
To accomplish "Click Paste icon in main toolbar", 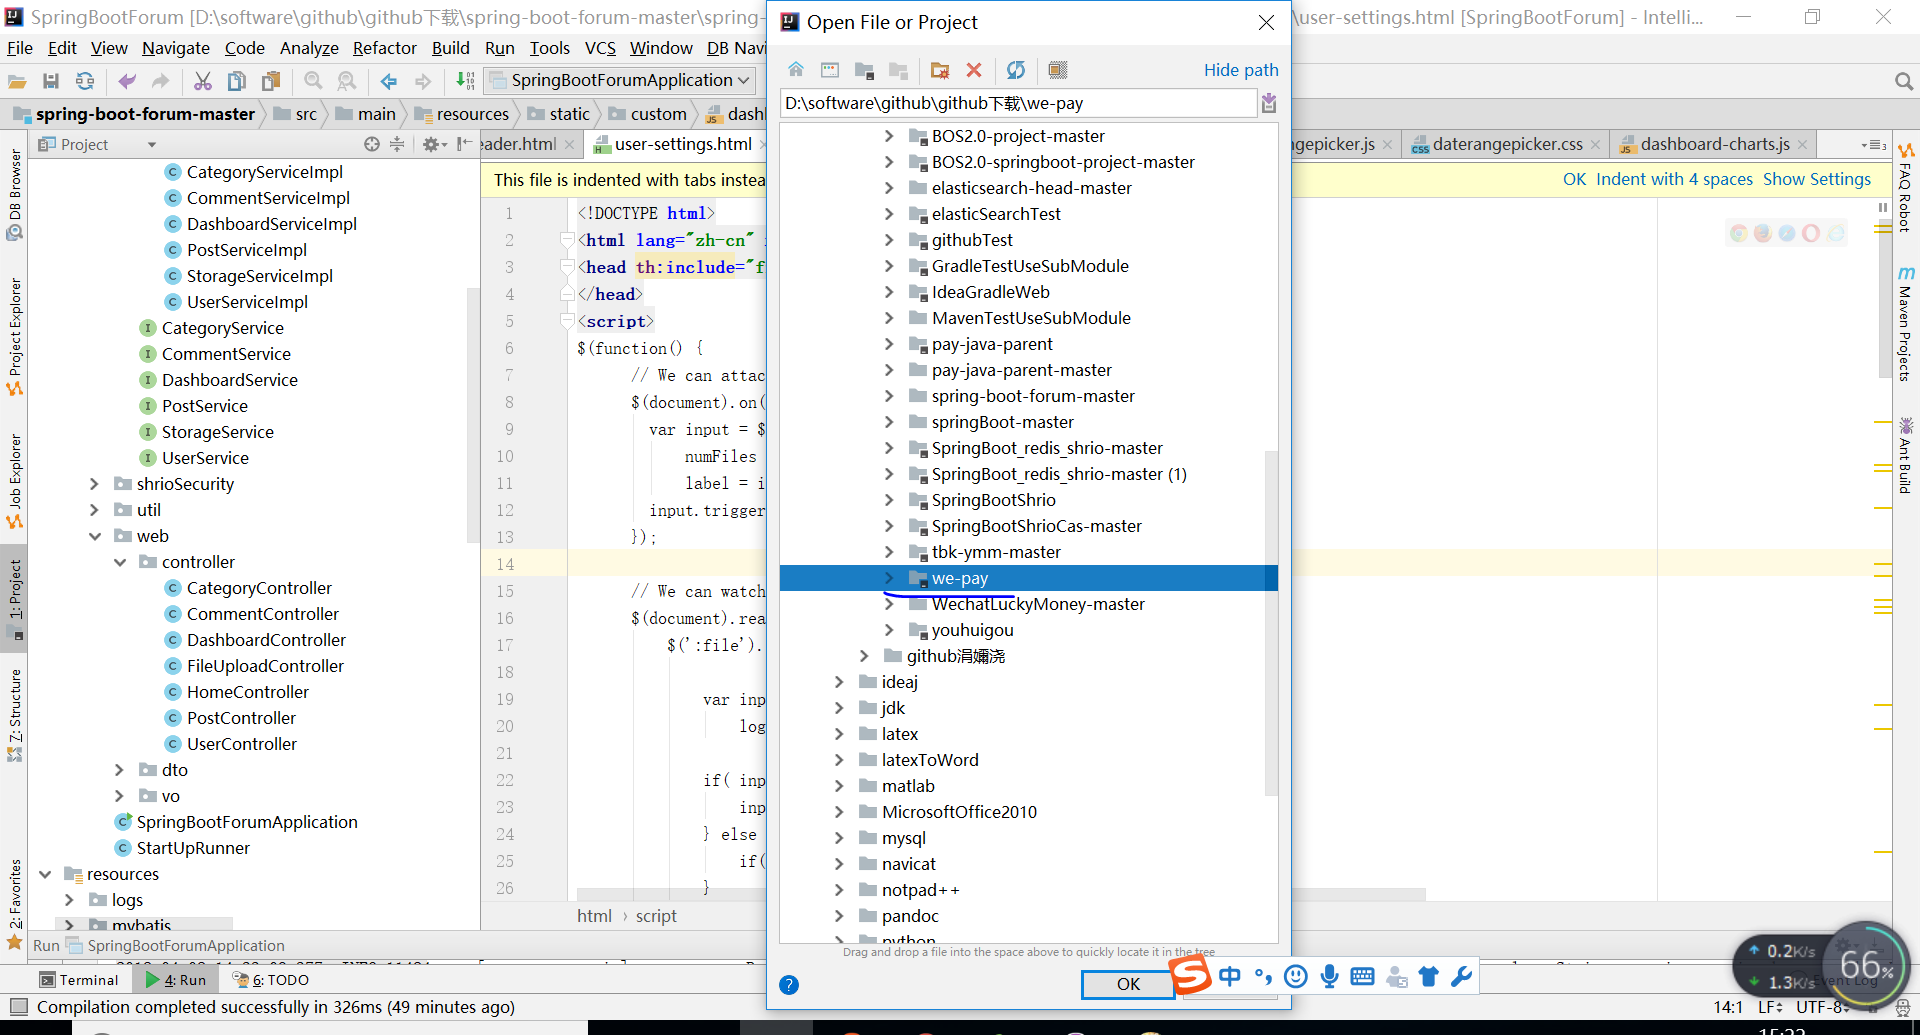I will tap(271, 81).
